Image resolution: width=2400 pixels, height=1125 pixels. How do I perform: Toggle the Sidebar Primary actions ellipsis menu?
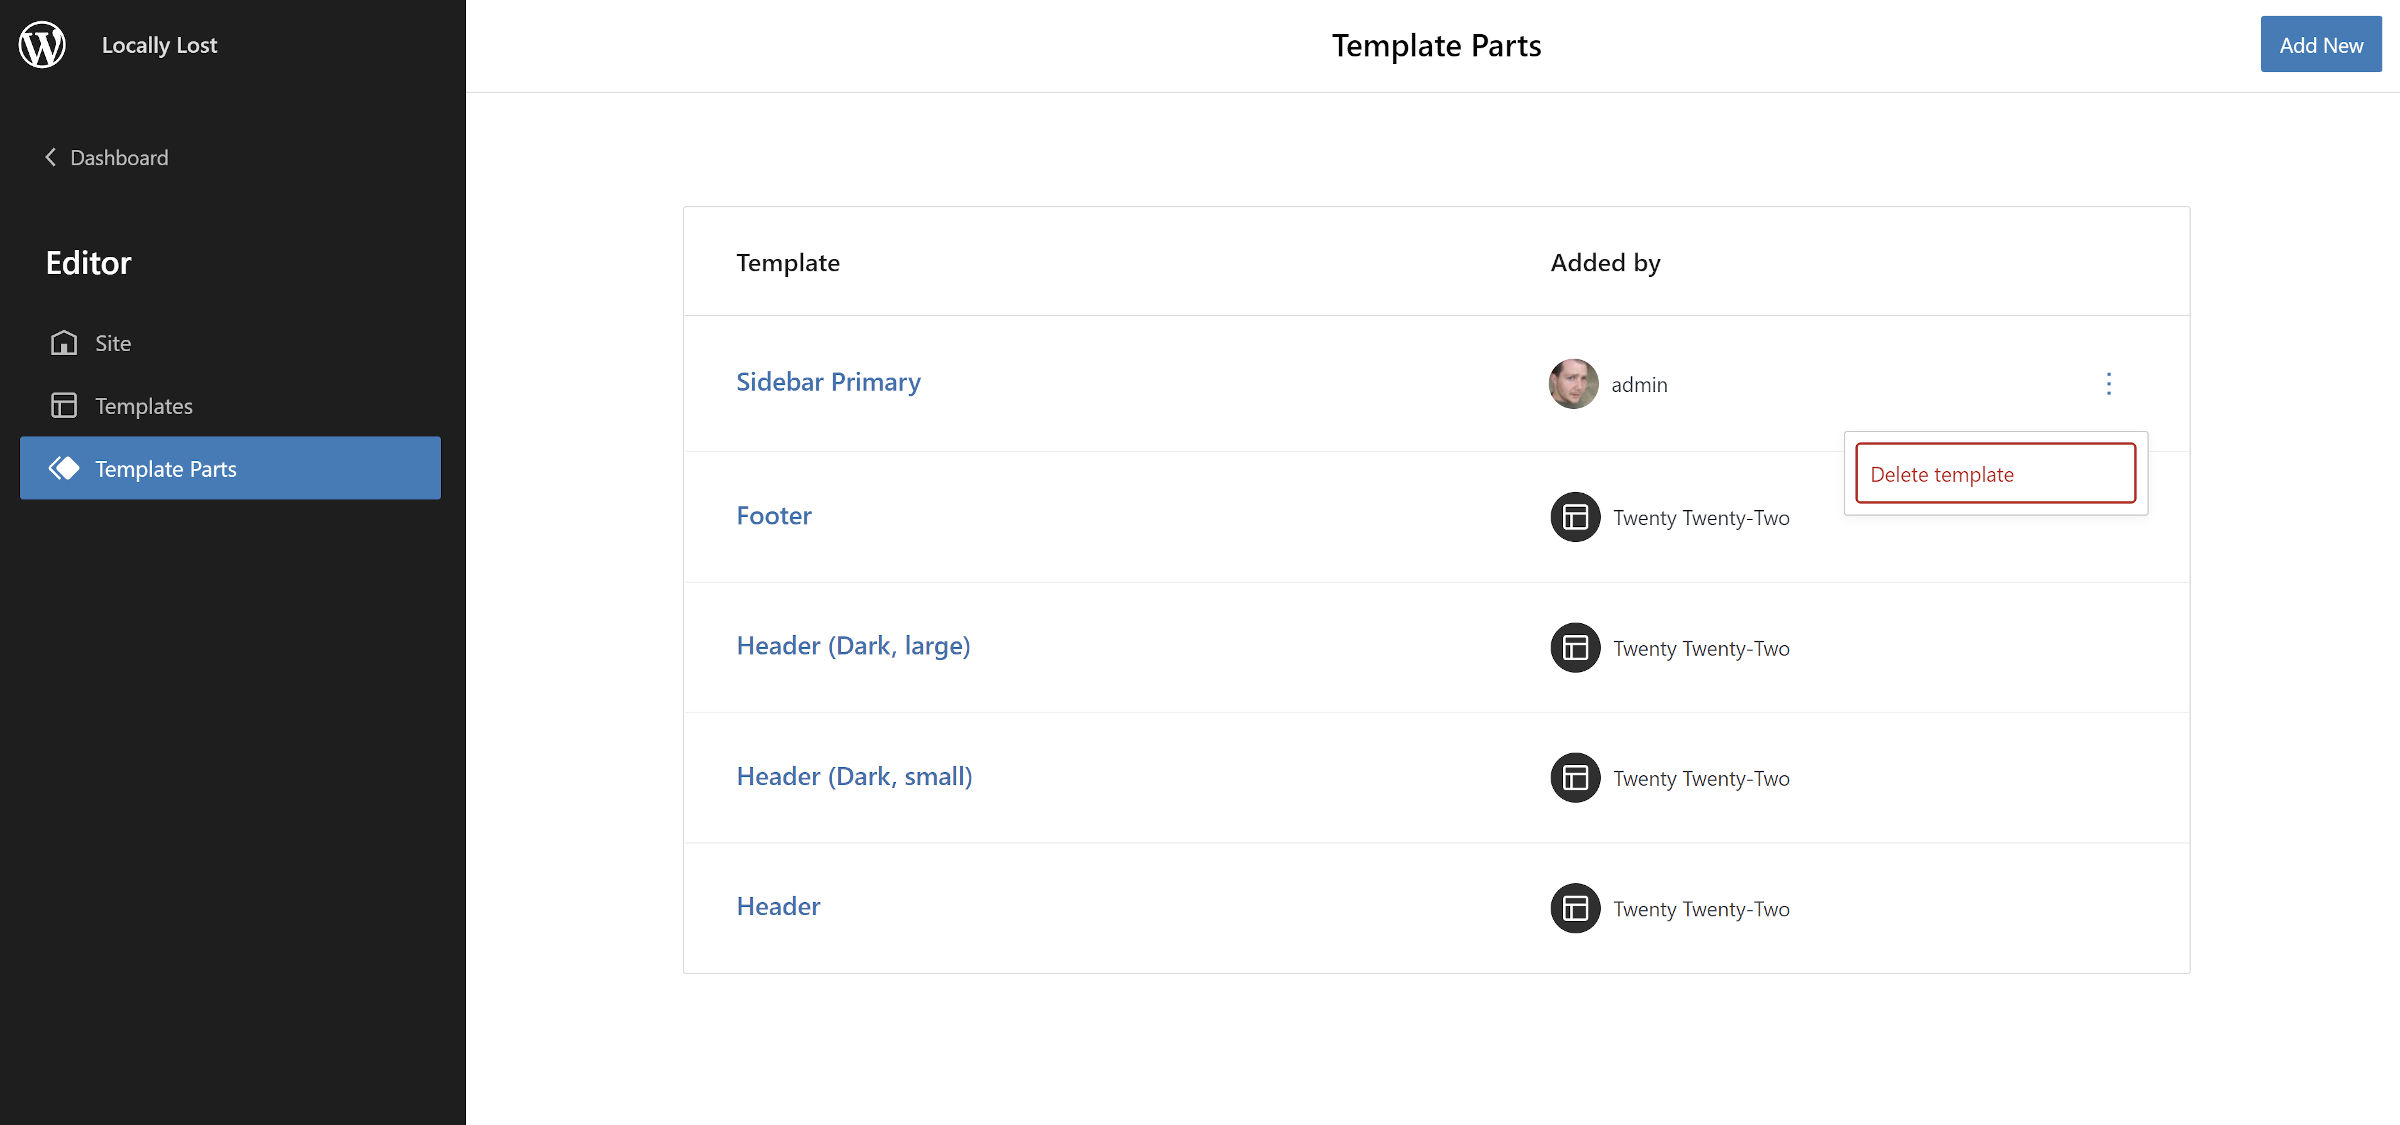tap(2108, 384)
